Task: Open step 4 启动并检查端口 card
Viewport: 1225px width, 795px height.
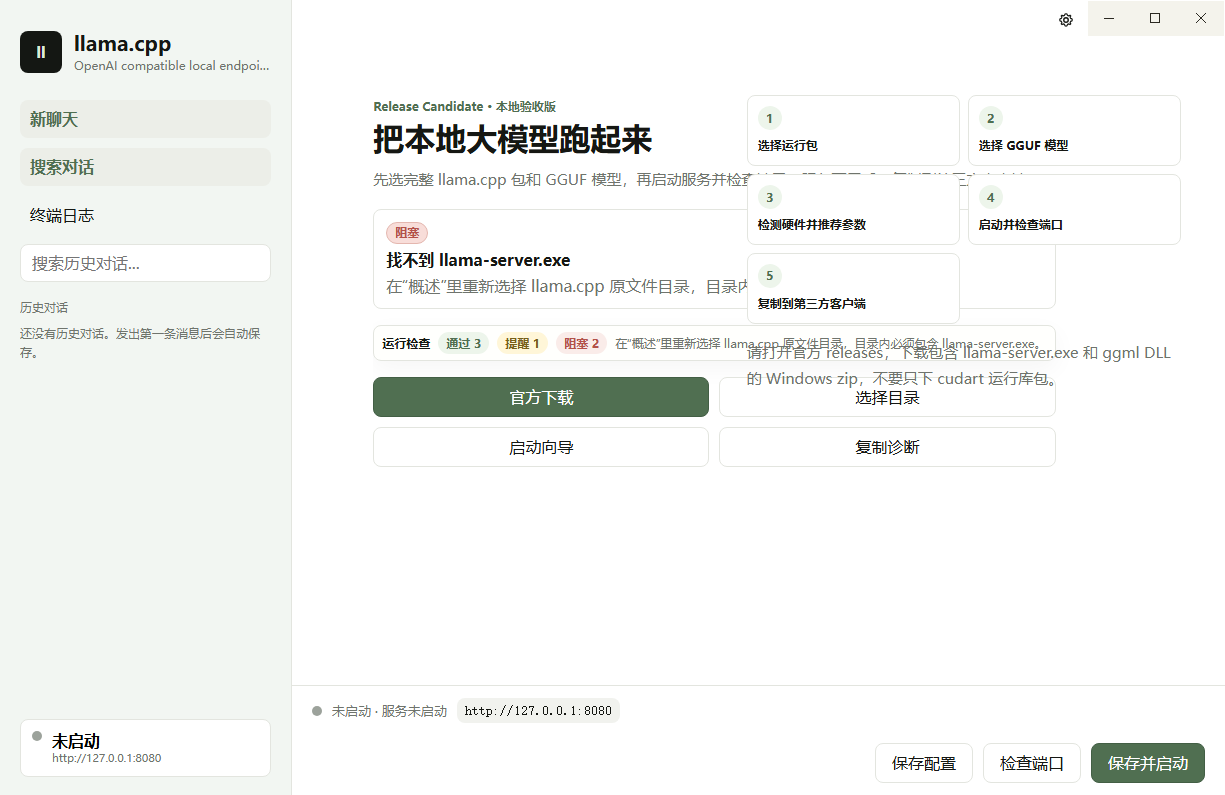Action: pos(1074,210)
